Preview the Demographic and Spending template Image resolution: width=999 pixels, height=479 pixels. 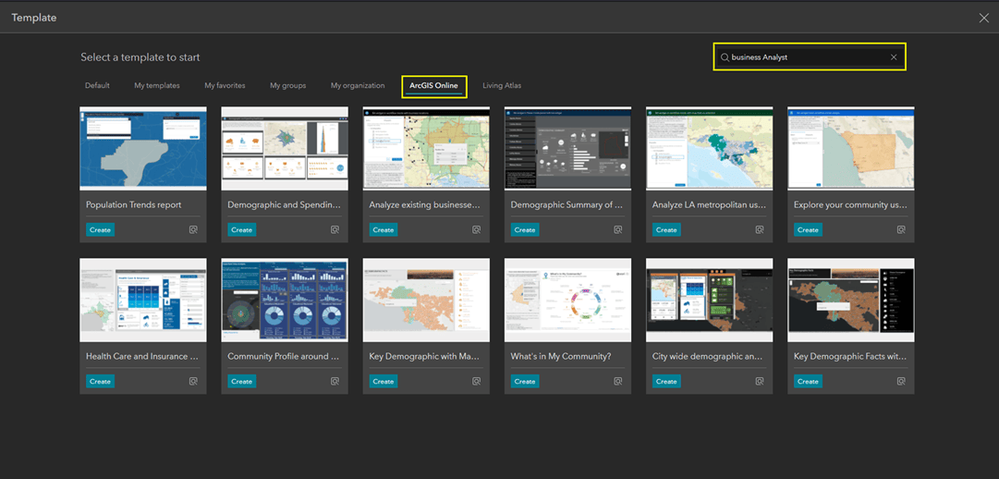(x=334, y=230)
